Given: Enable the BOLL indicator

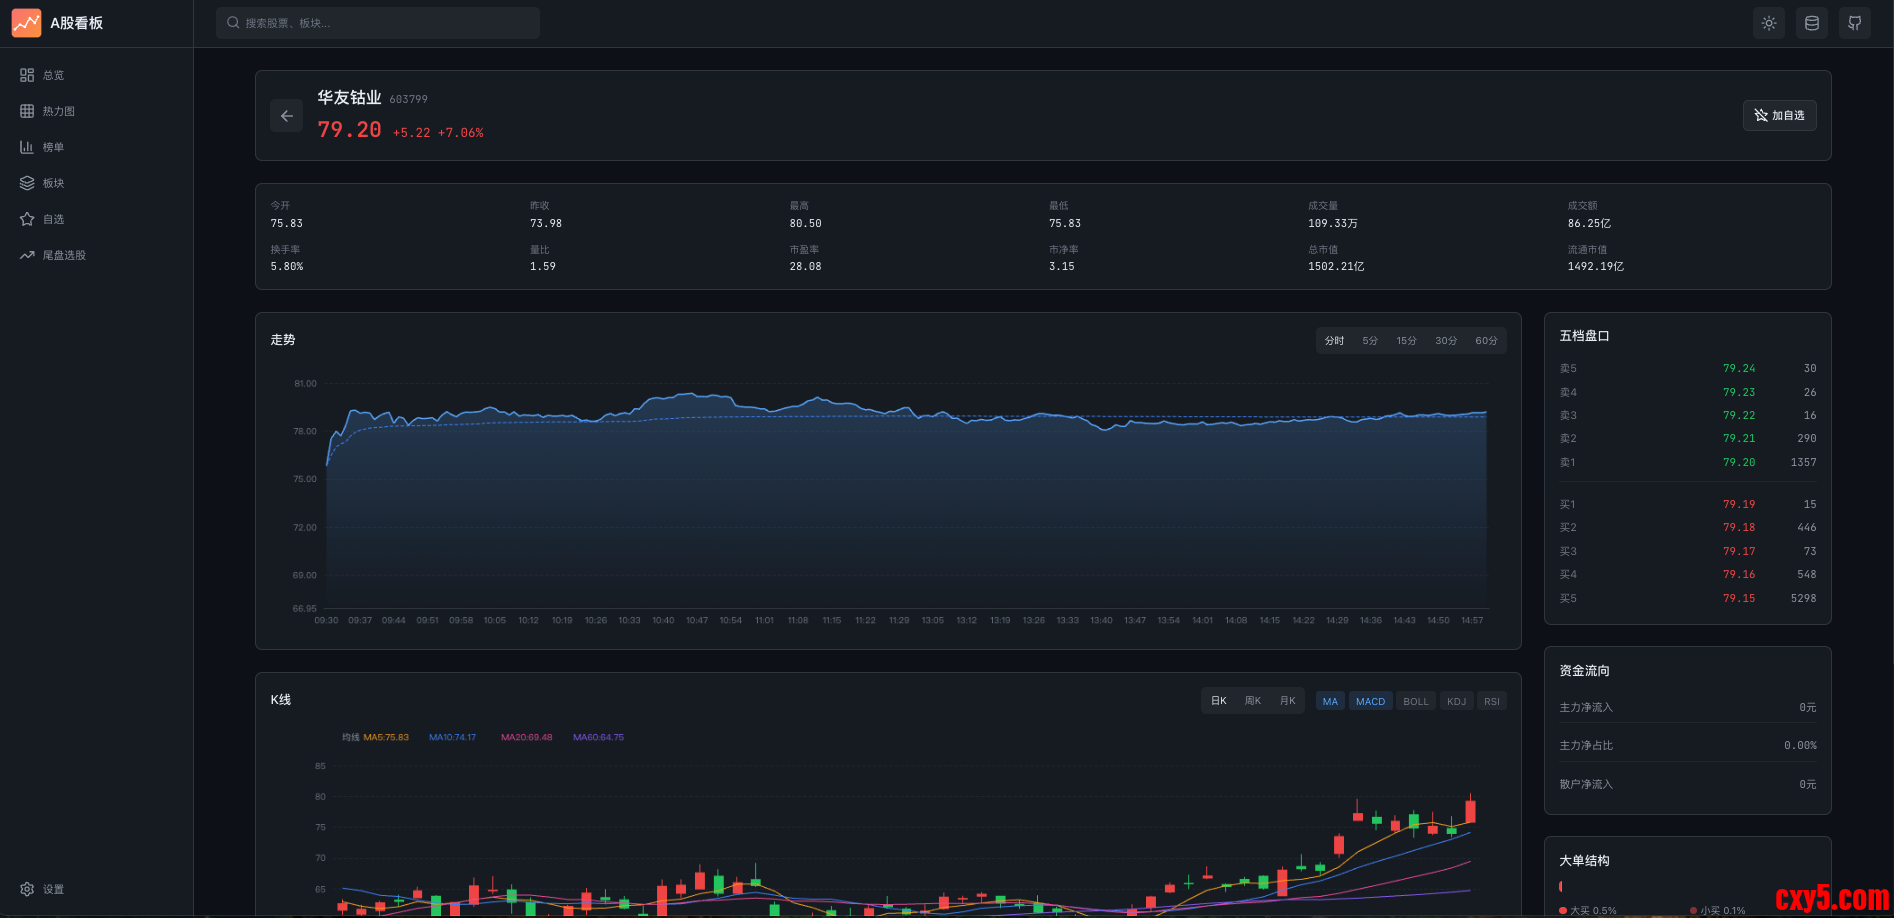Looking at the screenshot, I should coord(1415,701).
